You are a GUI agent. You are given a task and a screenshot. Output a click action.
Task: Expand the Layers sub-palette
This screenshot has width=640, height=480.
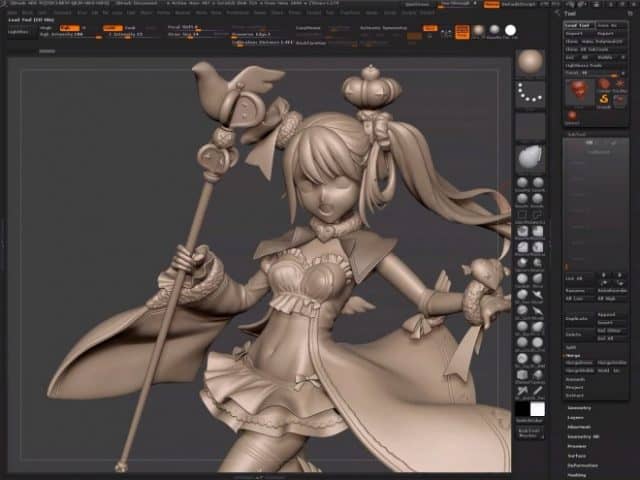pos(576,418)
